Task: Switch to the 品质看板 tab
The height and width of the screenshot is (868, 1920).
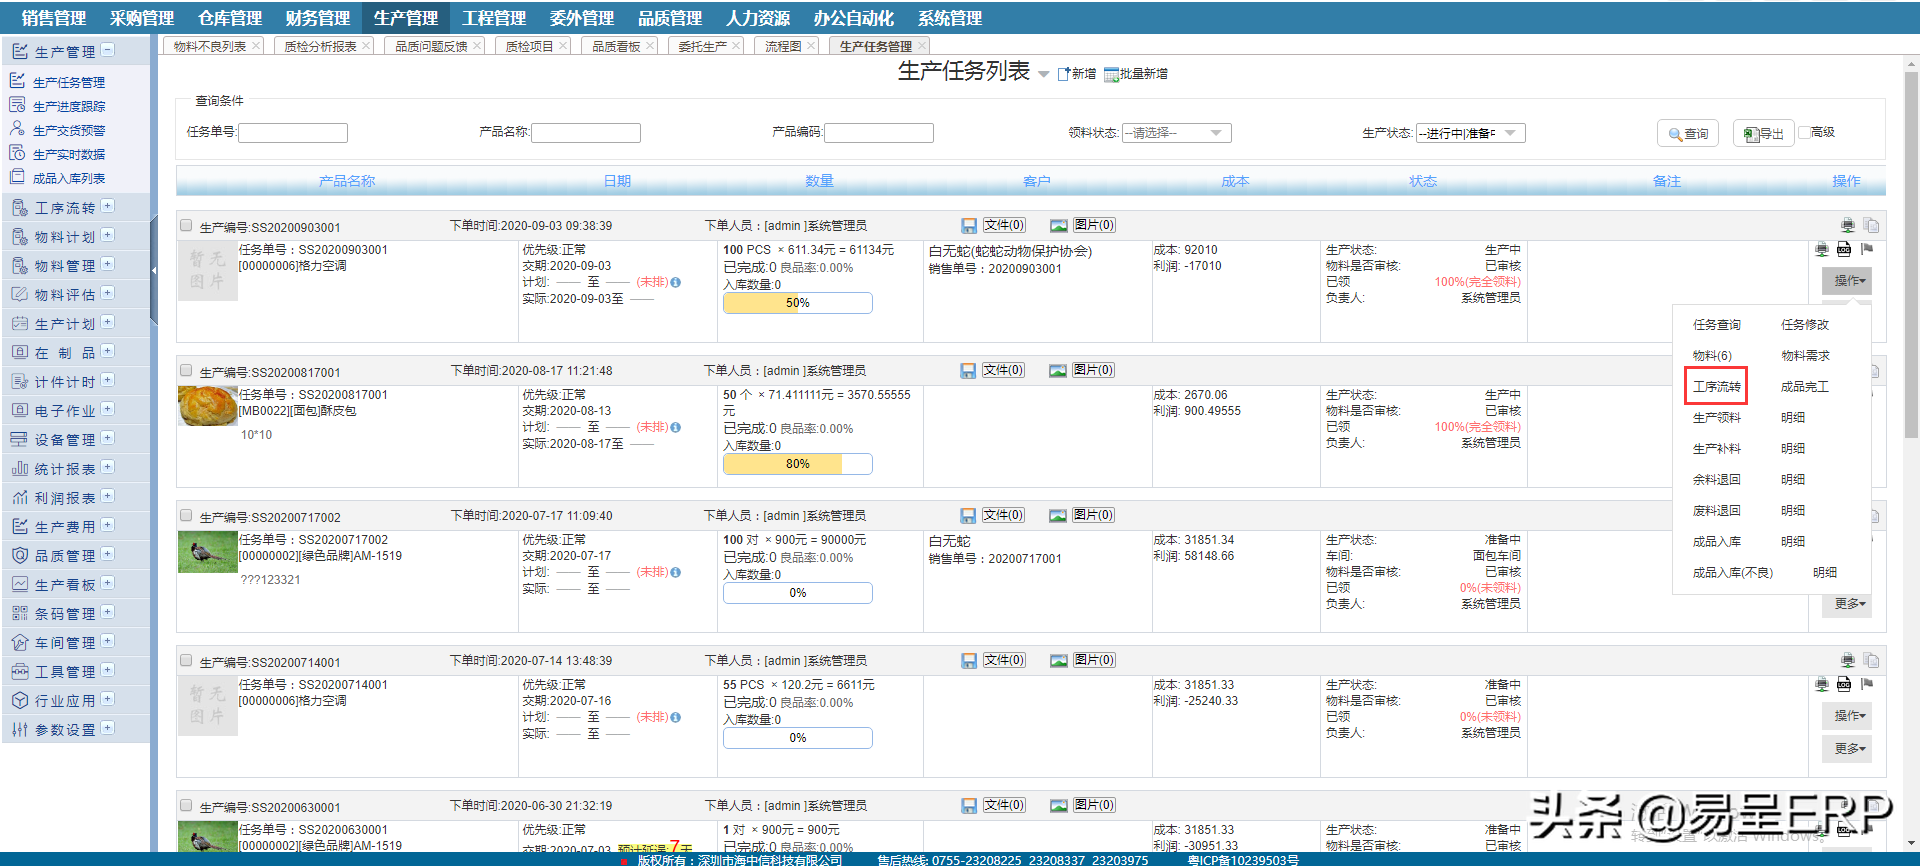Action: pyautogui.click(x=616, y=46)
